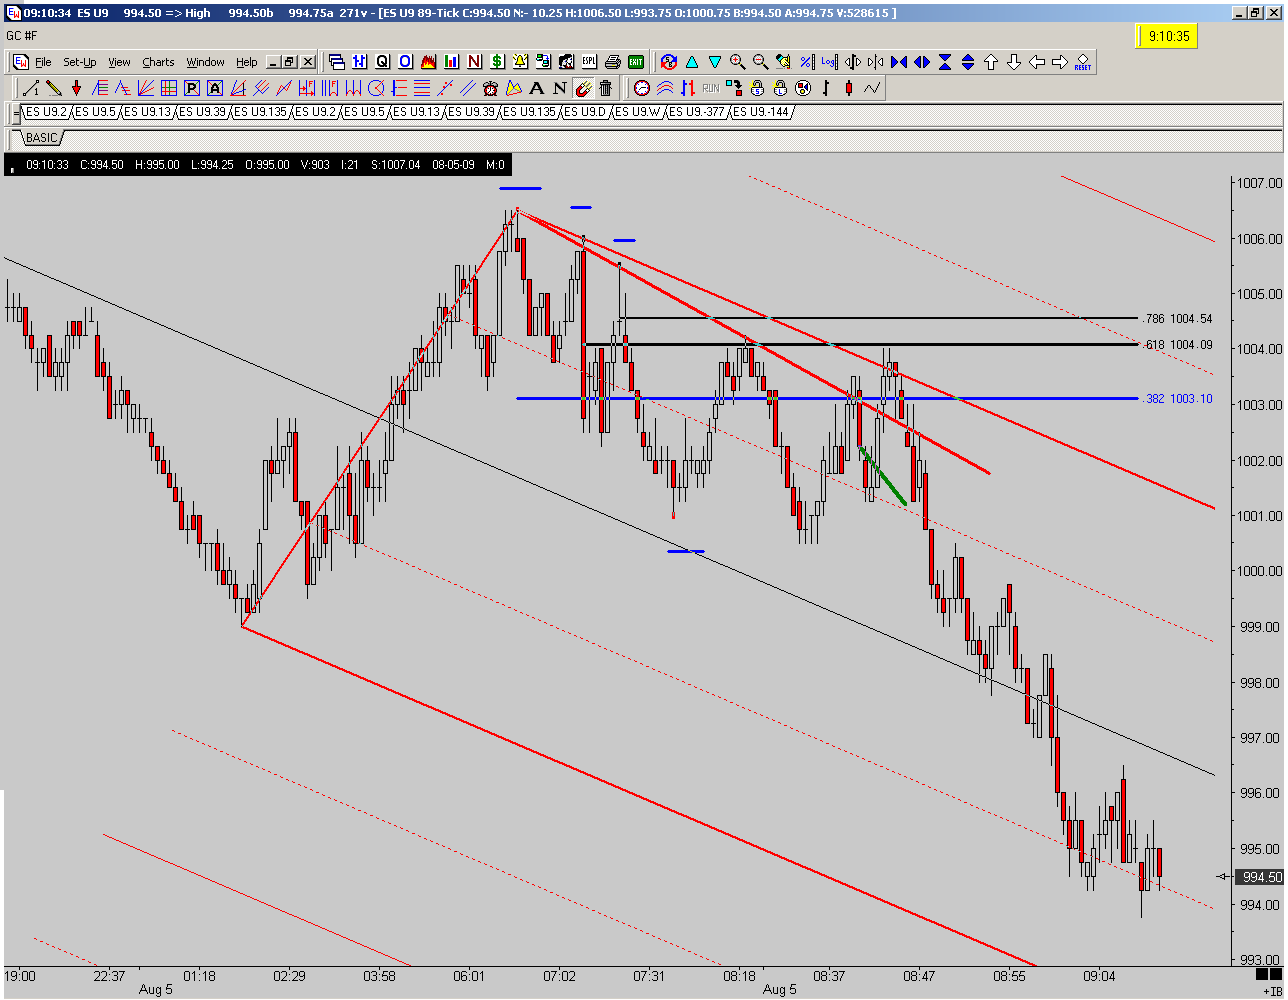This screenshot has width=1288, height=1000.
Task: Click the trash can delete icon
Action: (x=606, y=88)
